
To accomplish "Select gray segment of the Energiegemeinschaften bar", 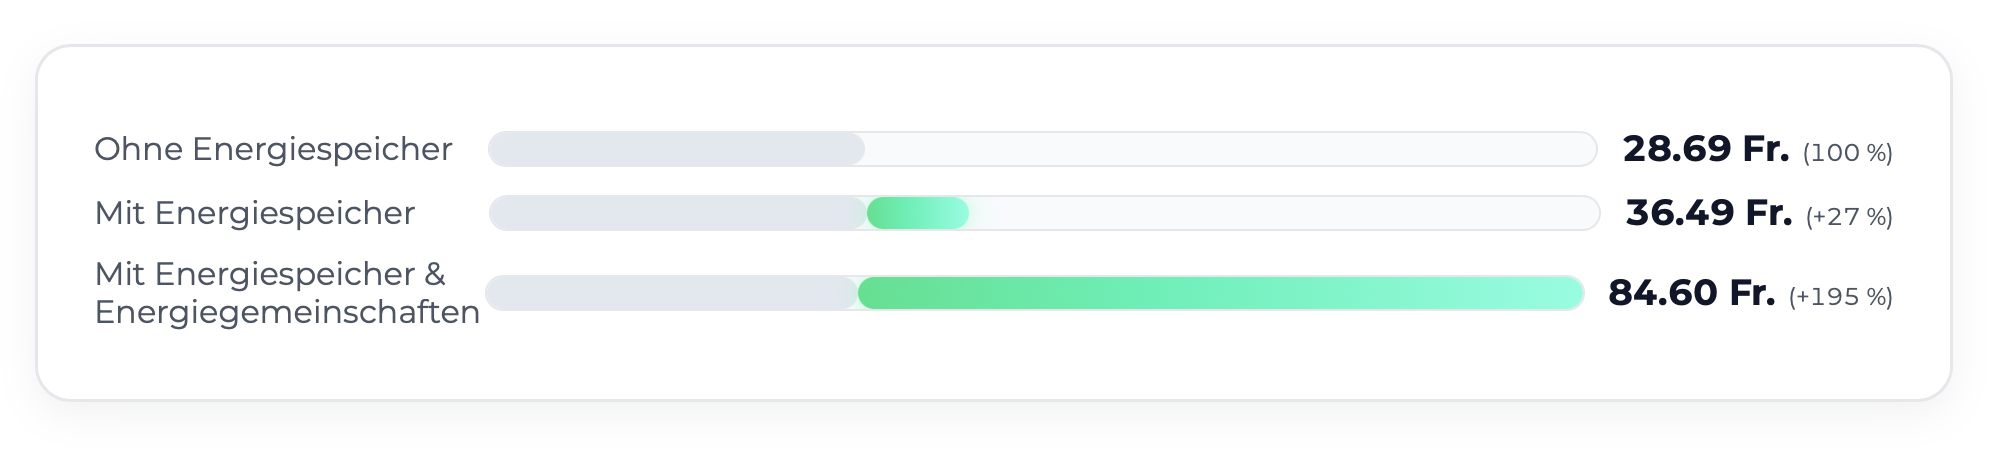I will coord(672,293).
